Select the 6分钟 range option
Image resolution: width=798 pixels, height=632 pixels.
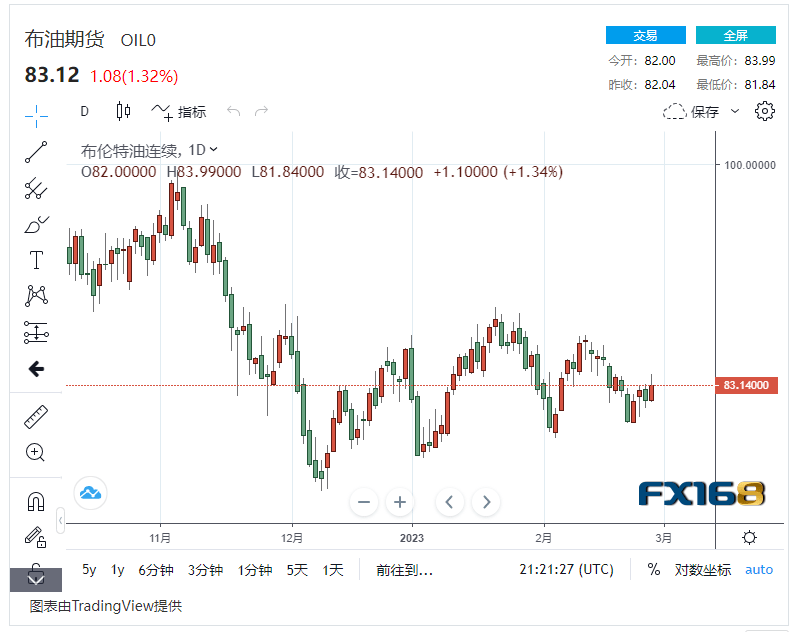pyautogui.click(x=155, y=570)
